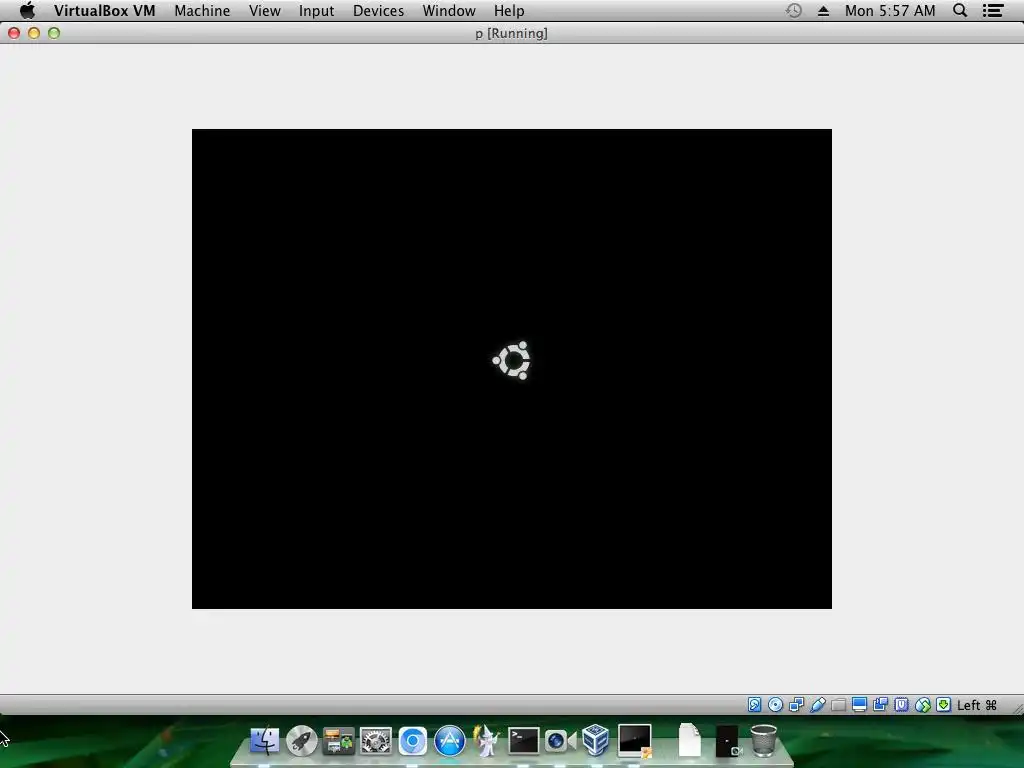Open the Notification Center list icon

click(993, 10)
